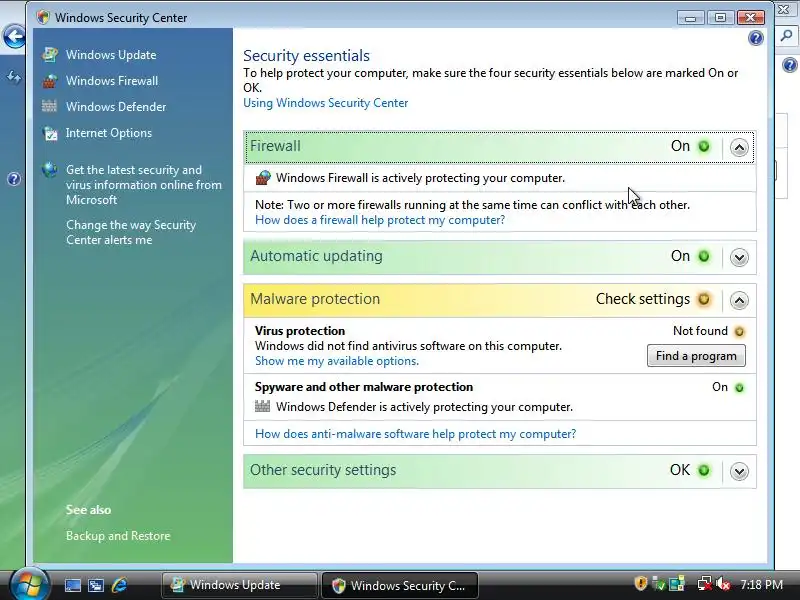This screenshot has width=800, height=600.
Task: Click the firewall icon beside Windows Firewall is actively protecting
Action: 263,178
